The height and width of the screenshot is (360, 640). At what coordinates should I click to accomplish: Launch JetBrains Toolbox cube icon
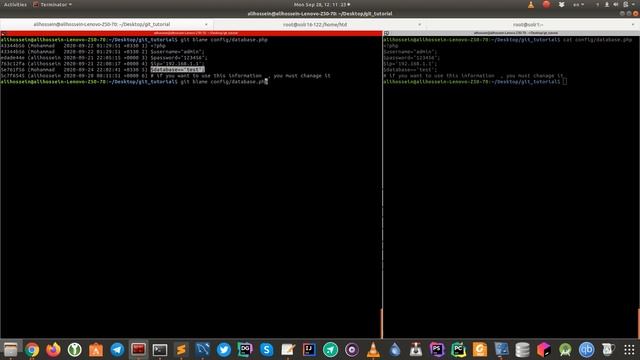544,350
